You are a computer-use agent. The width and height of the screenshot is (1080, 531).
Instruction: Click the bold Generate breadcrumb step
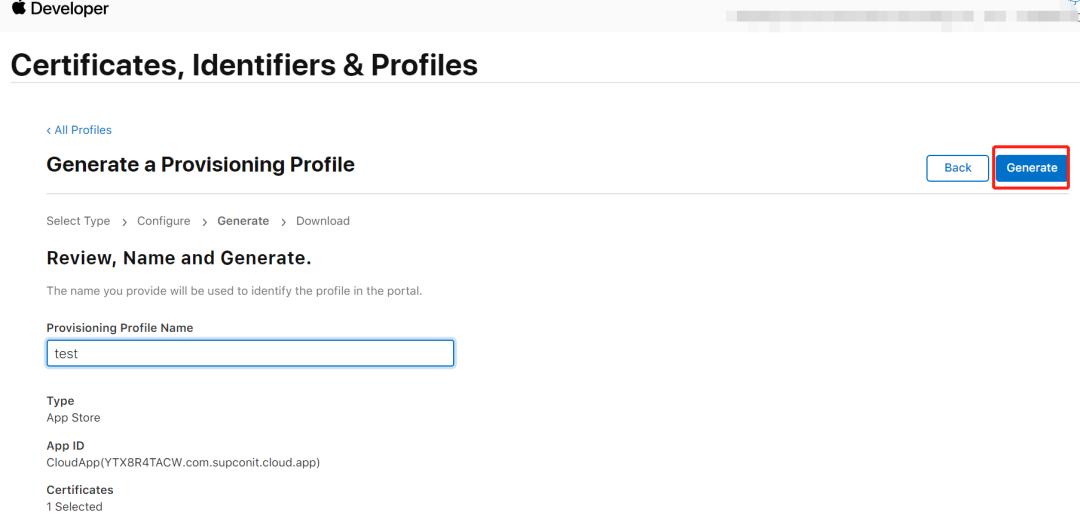pyautogui.click(x=243, y=221)
